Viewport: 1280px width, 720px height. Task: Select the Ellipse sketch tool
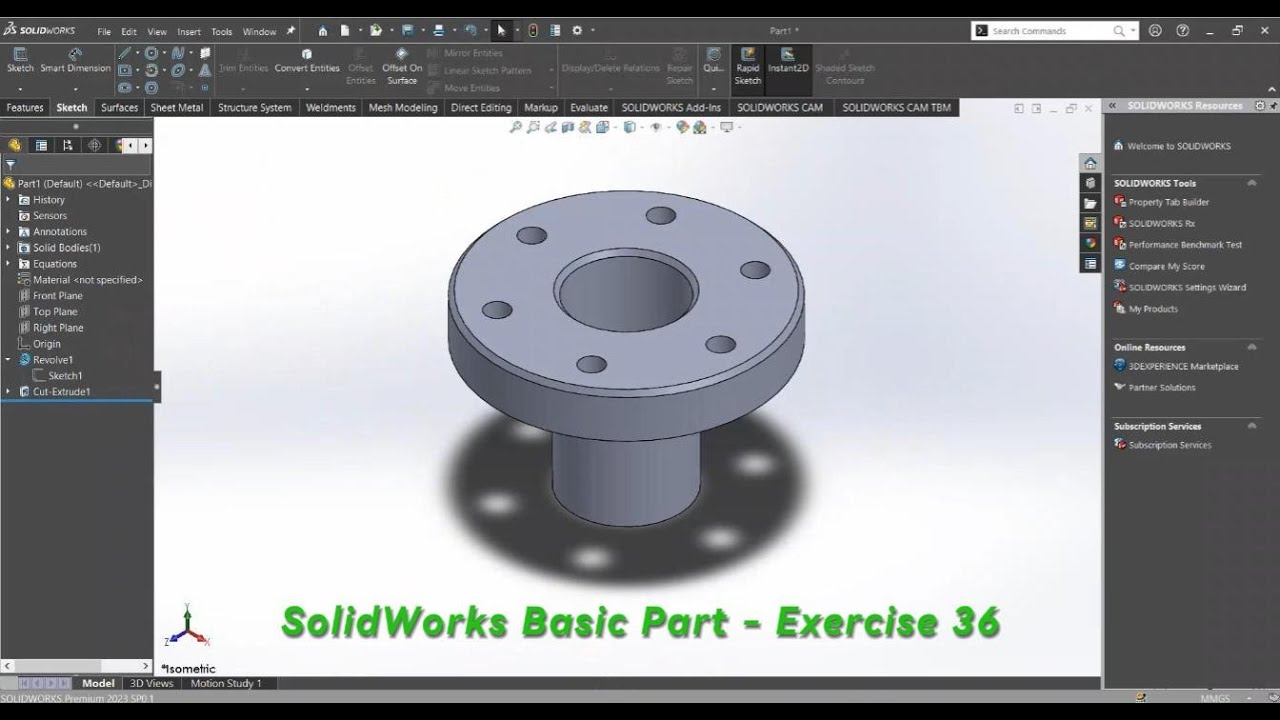coord(178,71)
